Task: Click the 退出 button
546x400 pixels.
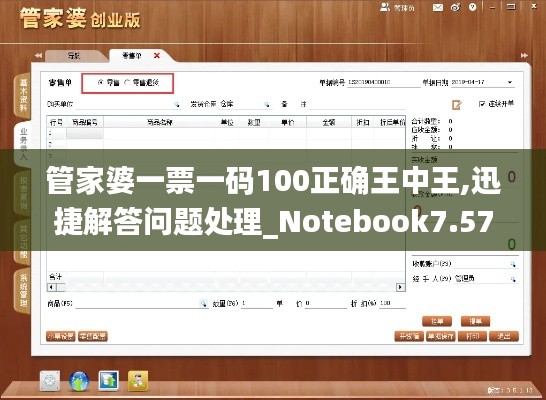Action: tap(504, 336)
